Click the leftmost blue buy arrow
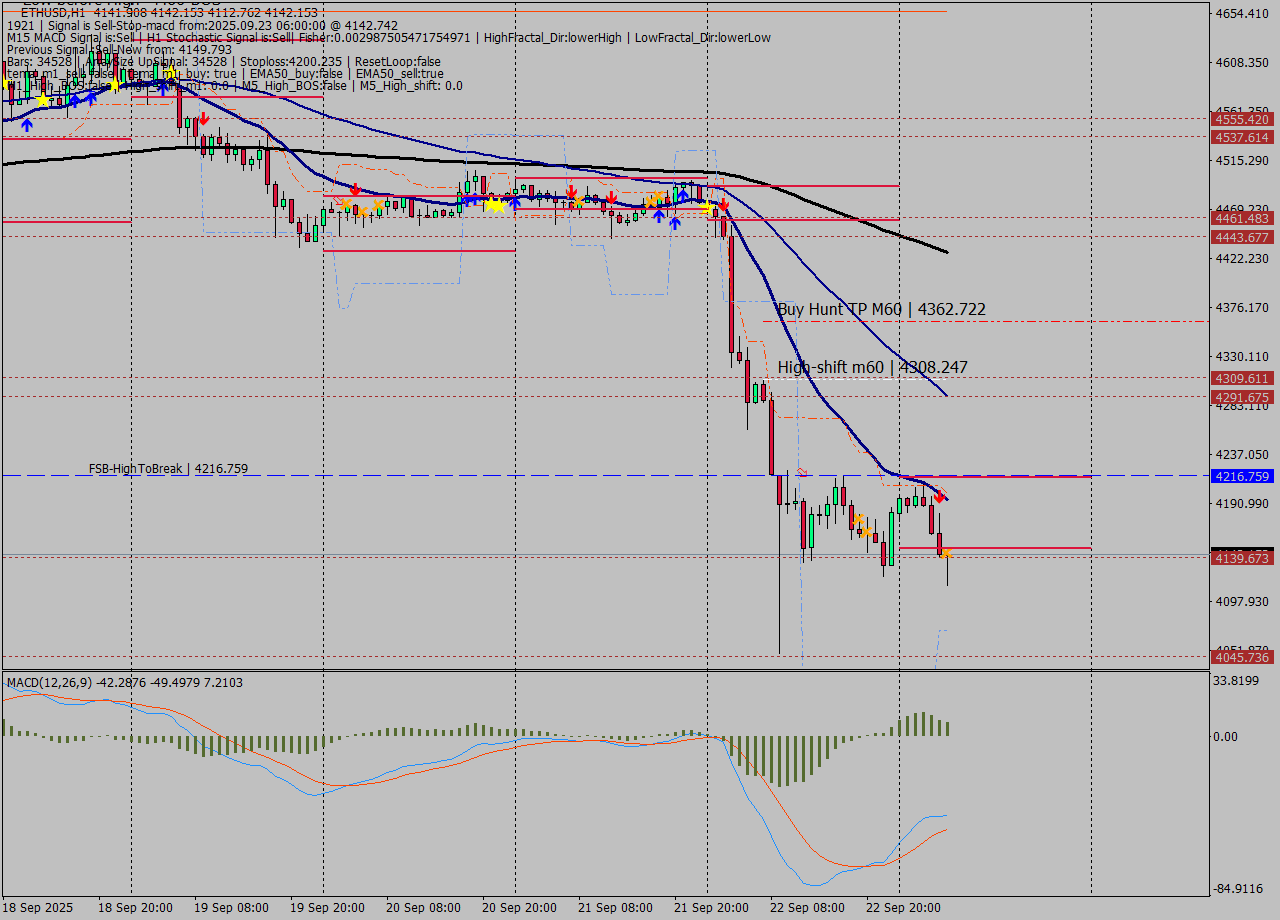Image resolution: width=1280 pixels, height=920 pixels. 26,125
